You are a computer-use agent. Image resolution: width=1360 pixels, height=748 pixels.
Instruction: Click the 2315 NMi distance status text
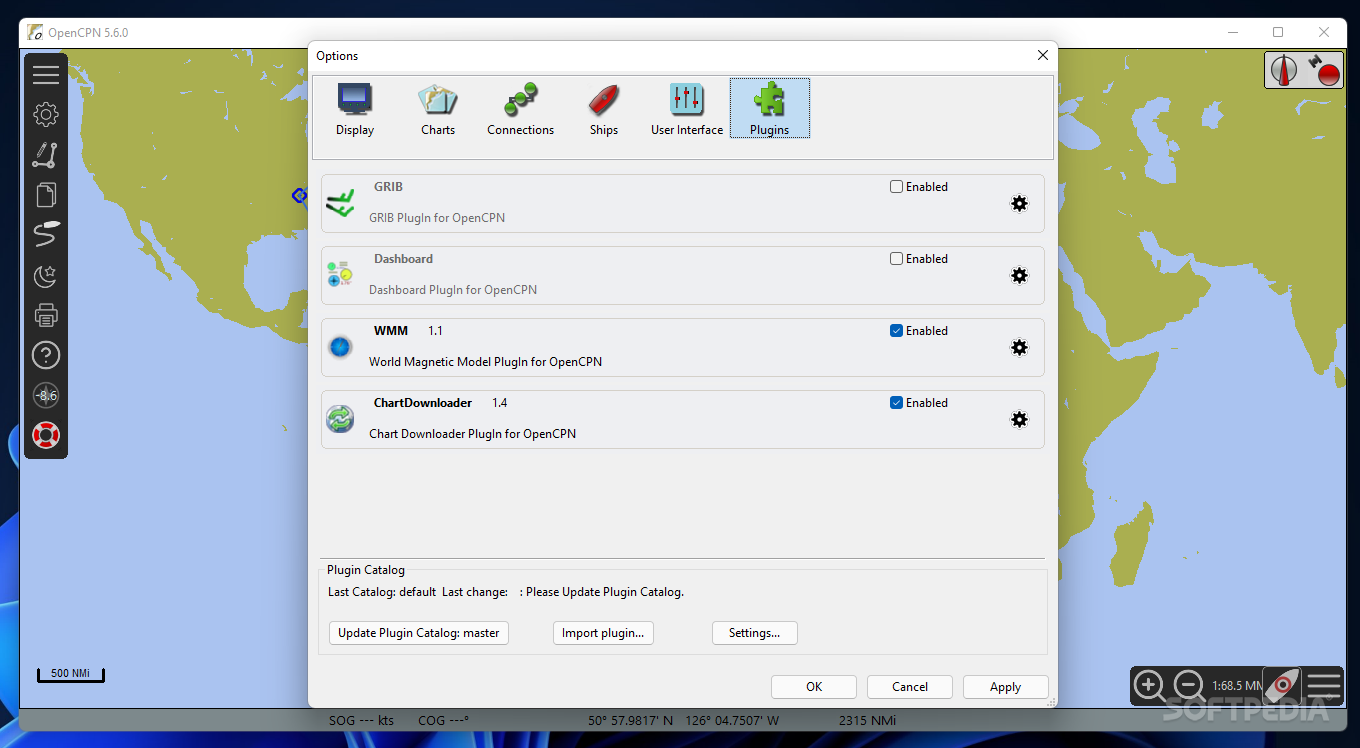867,720
